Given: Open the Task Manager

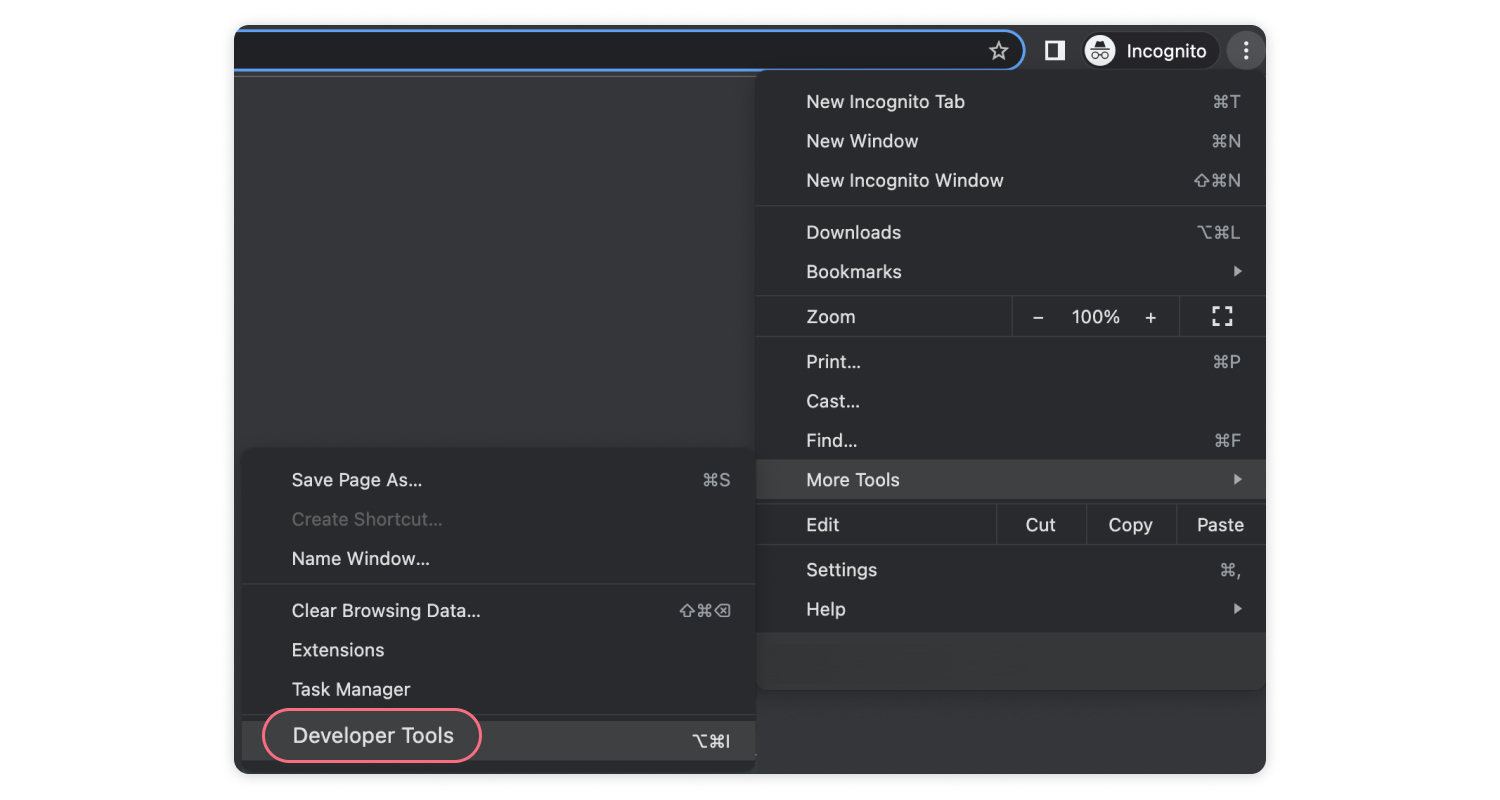Looking at the screenshot, I should [349, 689].
